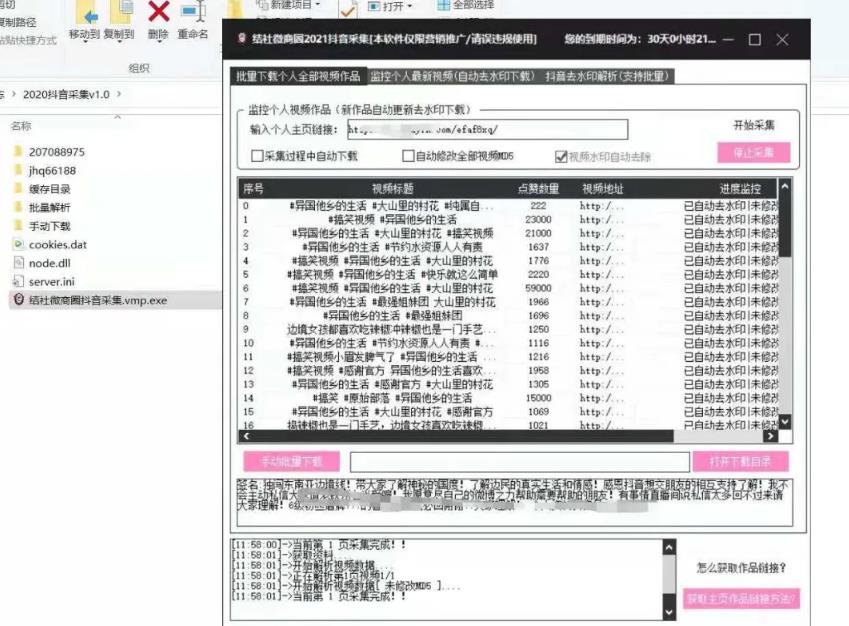Switch to 批量下载个人全部视频作品 tab

tap(298, 76)
